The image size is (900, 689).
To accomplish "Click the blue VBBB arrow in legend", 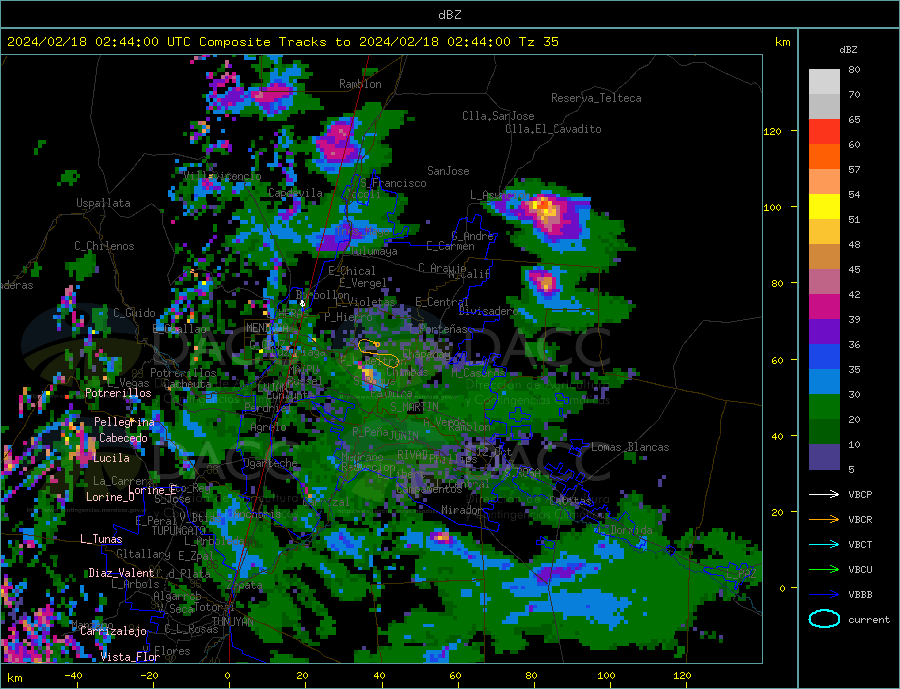I will (824, 595).
